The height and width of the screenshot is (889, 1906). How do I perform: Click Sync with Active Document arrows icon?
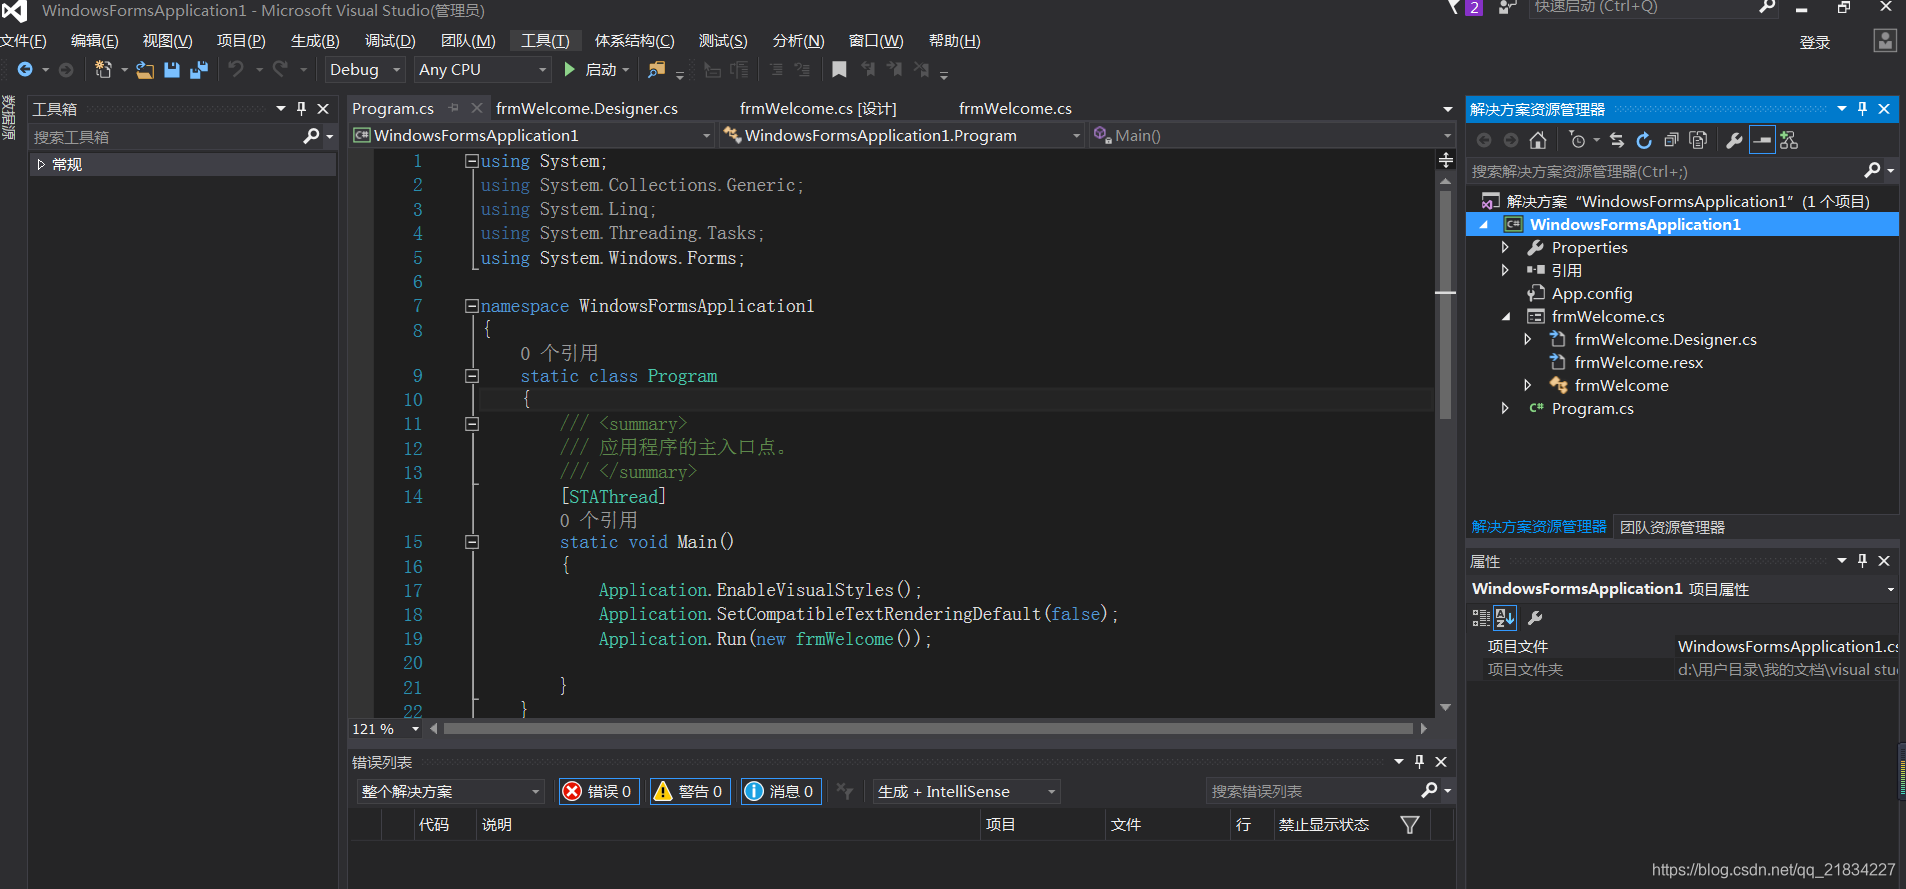tap(1617, 140)
